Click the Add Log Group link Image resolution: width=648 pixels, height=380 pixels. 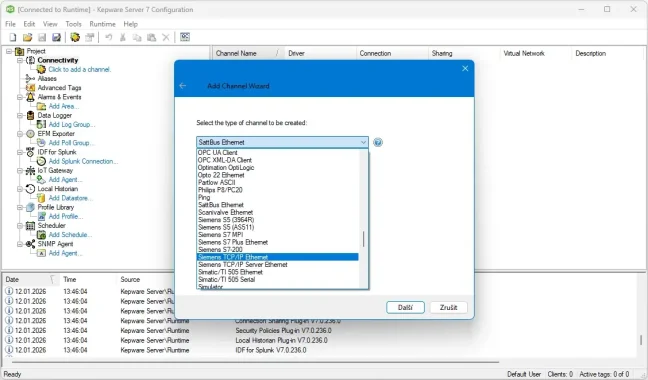(x=72, y=124)
